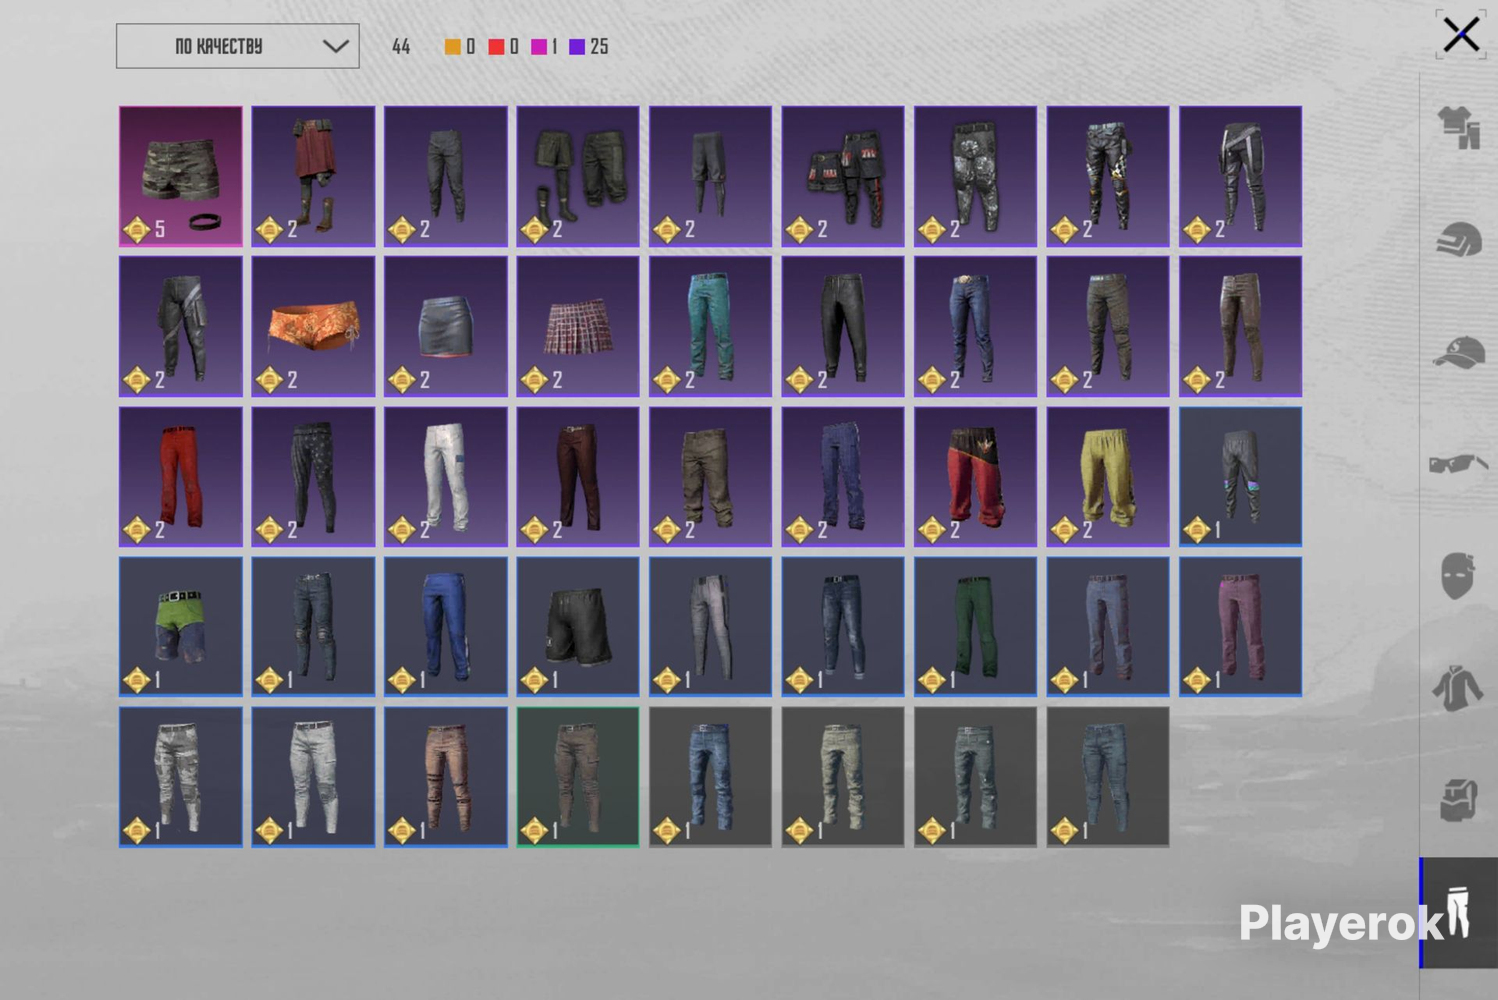Image resolution: width=1498 pixels, height=1000 pixels.
Task: Select the white pants in the purple tile
Action: click(446, 476)
